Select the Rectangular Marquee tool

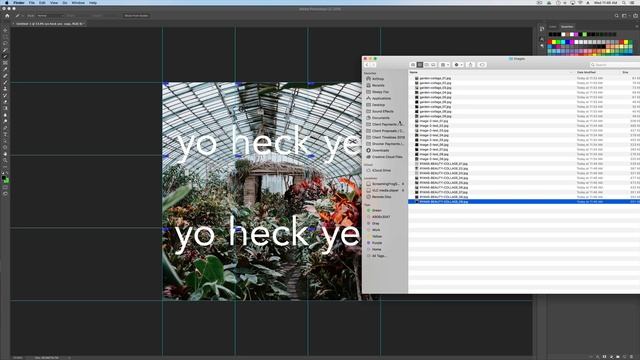pos(5,37)
